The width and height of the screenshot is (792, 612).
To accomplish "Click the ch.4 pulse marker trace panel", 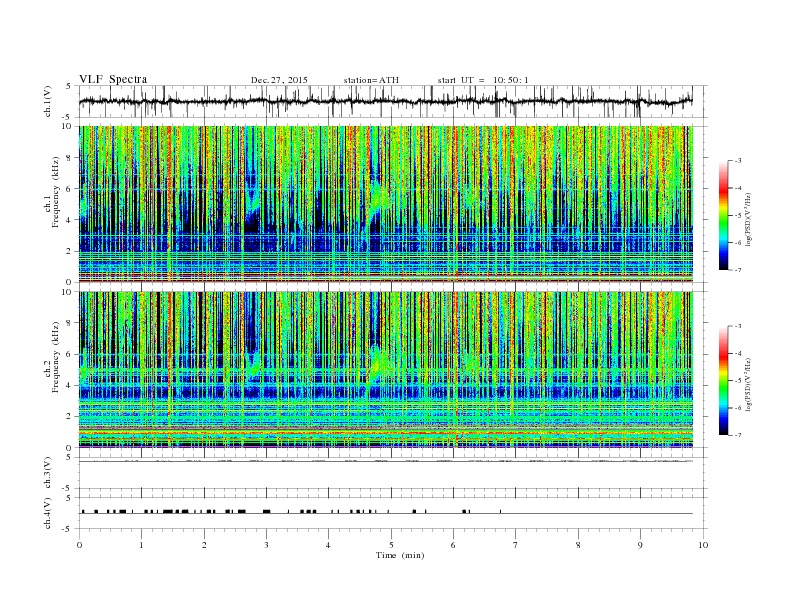I will [393, 513].
